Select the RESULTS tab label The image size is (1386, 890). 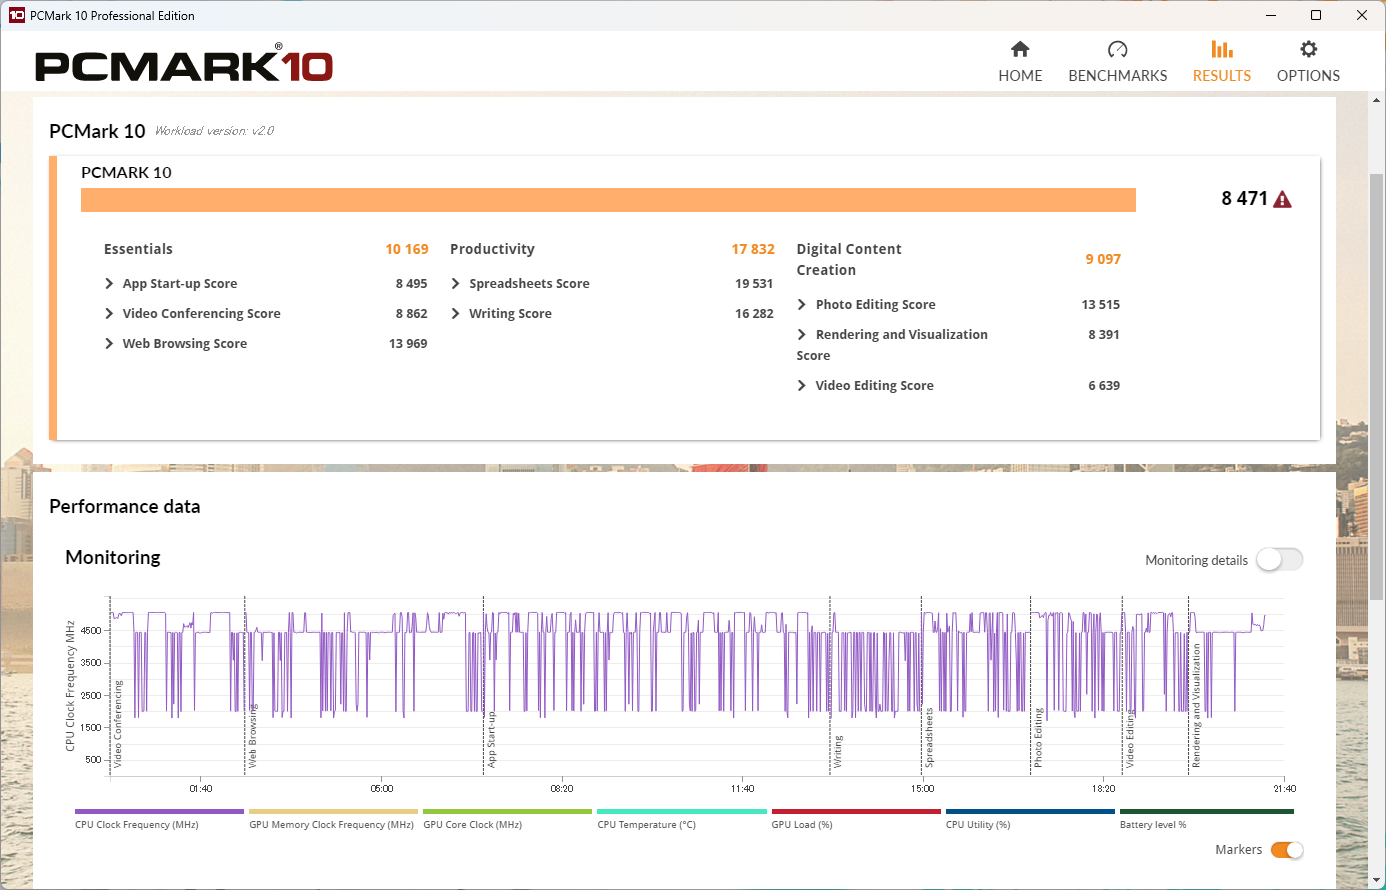pos(1222,76)
